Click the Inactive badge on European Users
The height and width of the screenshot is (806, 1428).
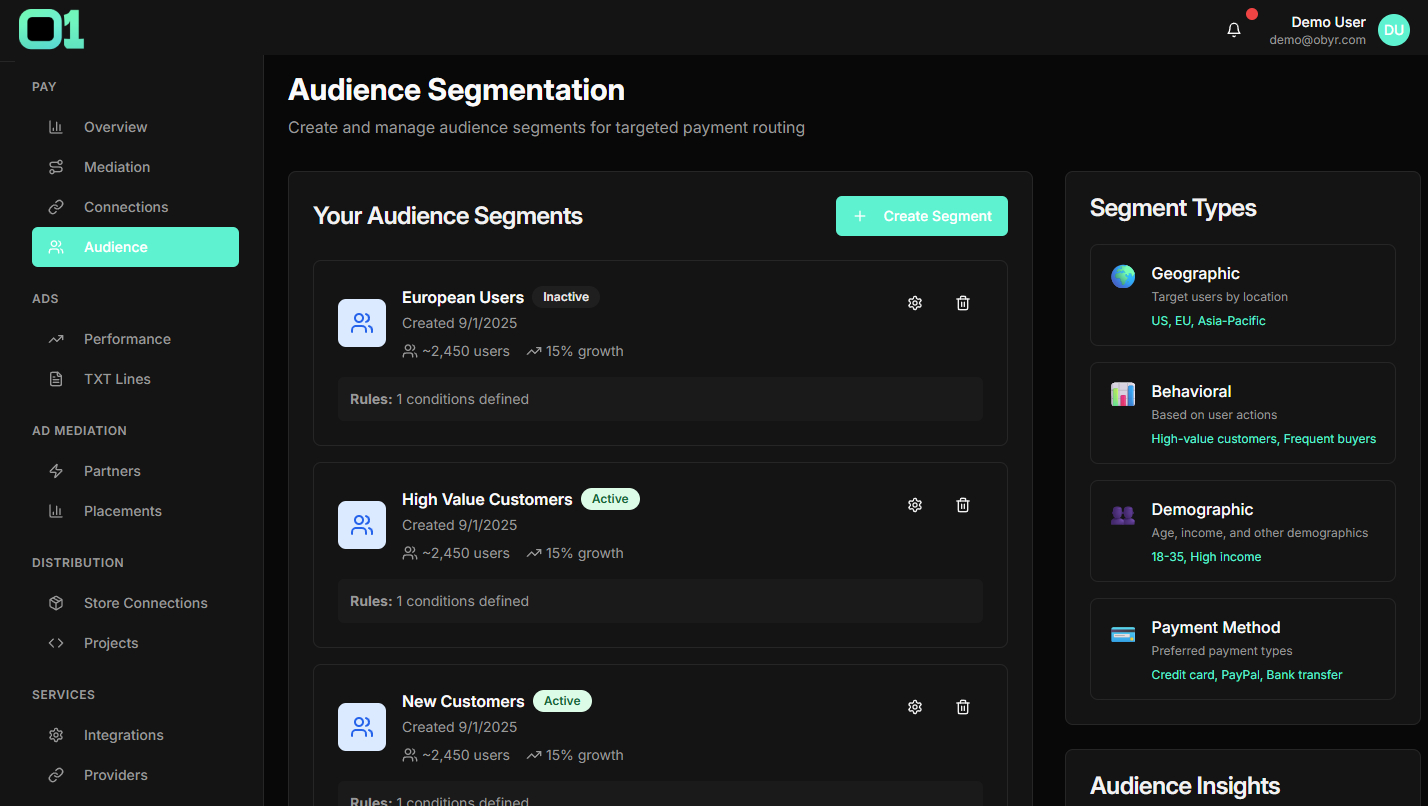[565, 297]
